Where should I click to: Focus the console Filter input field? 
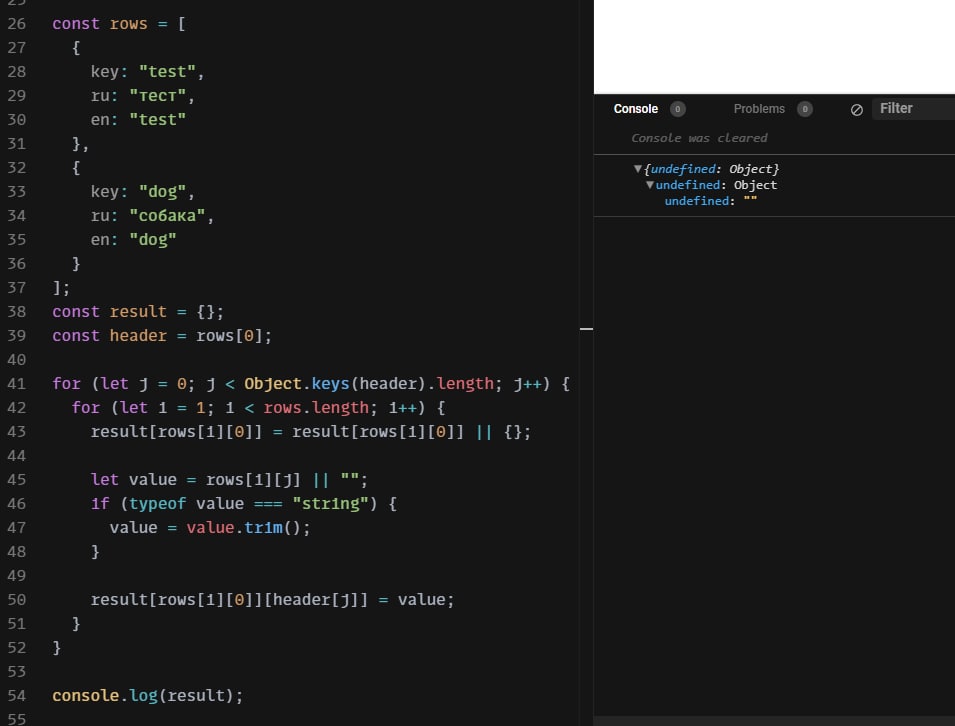point(913,108)
